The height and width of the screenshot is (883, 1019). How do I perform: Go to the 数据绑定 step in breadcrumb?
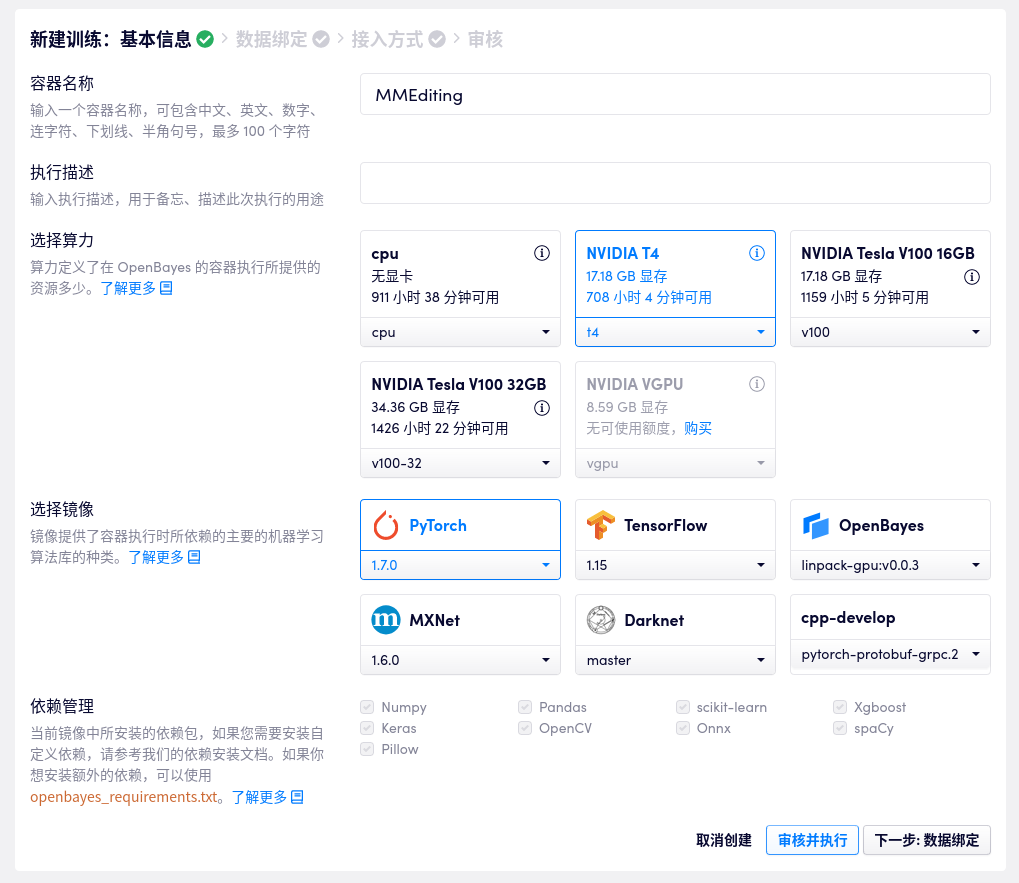click(x=272, y=39)
